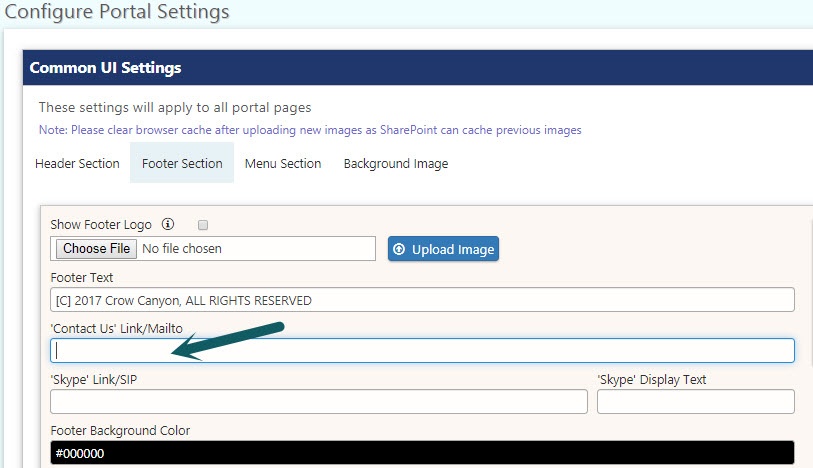
Task: Click the 'Skype' Display Text label
Action: coord(652,379)
